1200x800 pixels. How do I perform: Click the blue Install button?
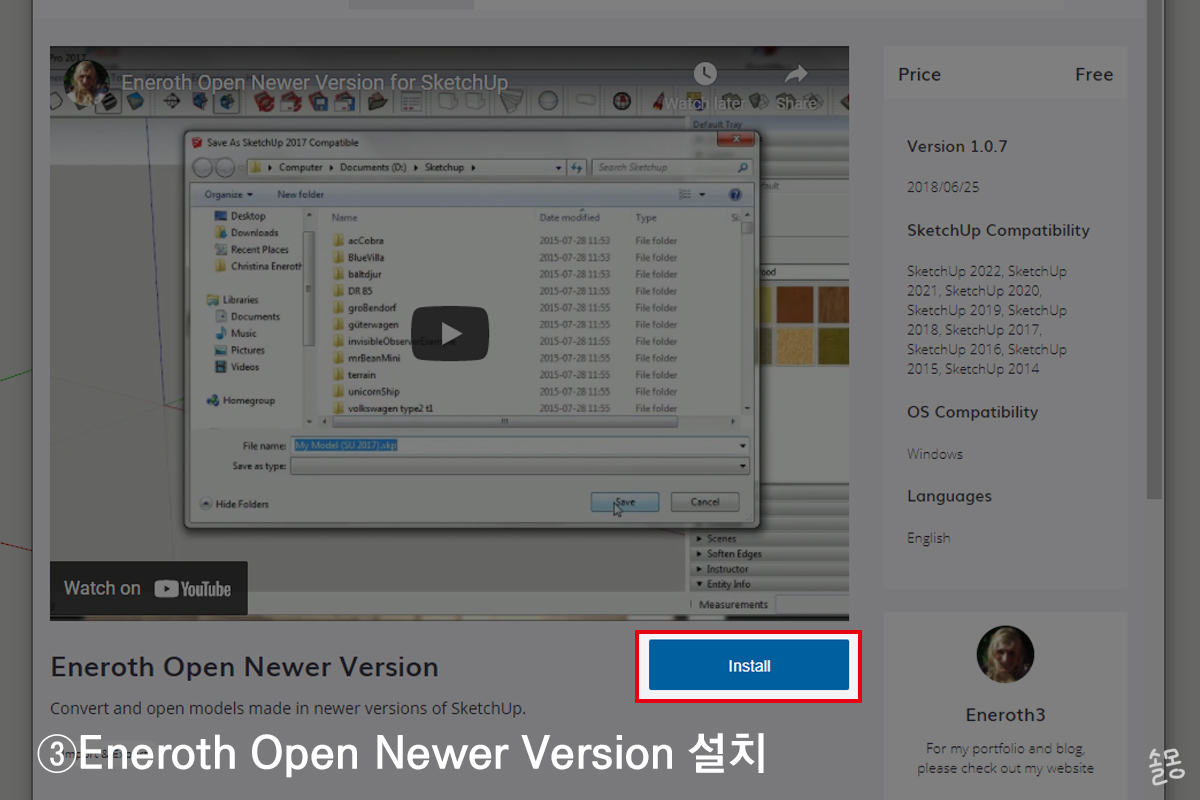click(x=749, y=666)
